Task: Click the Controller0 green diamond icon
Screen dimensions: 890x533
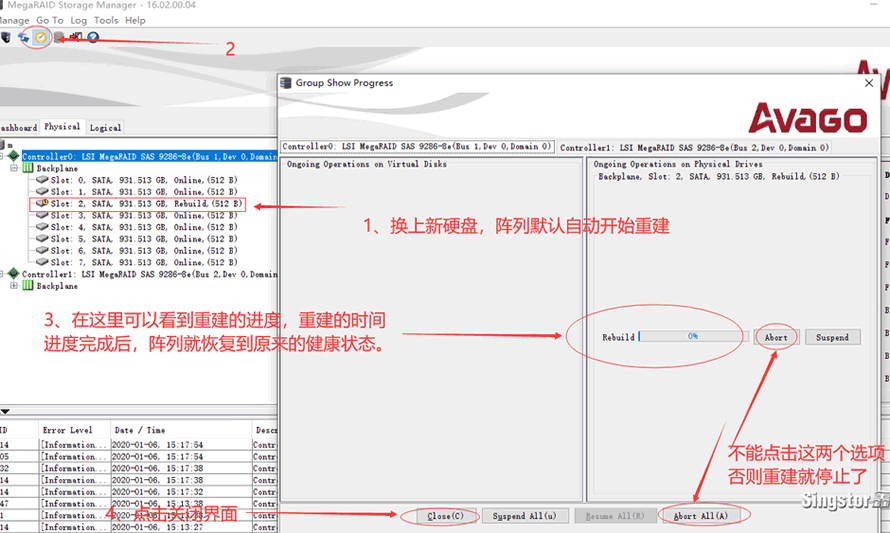Action: click(x=14, y=156)
